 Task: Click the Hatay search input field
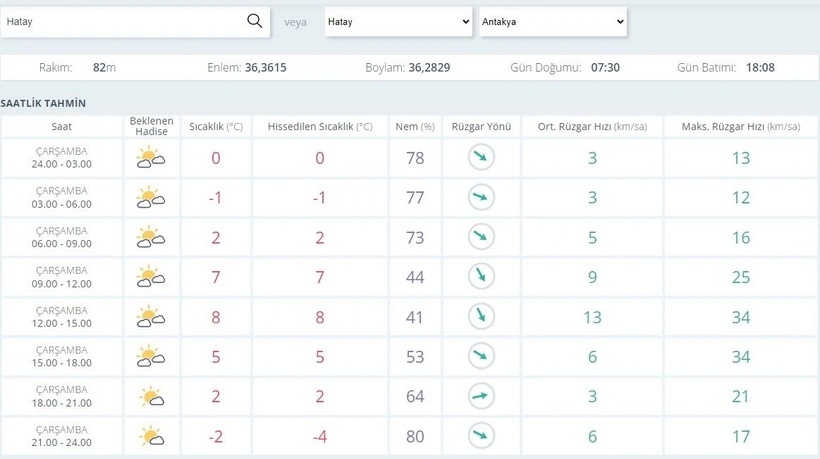point(122,21)
